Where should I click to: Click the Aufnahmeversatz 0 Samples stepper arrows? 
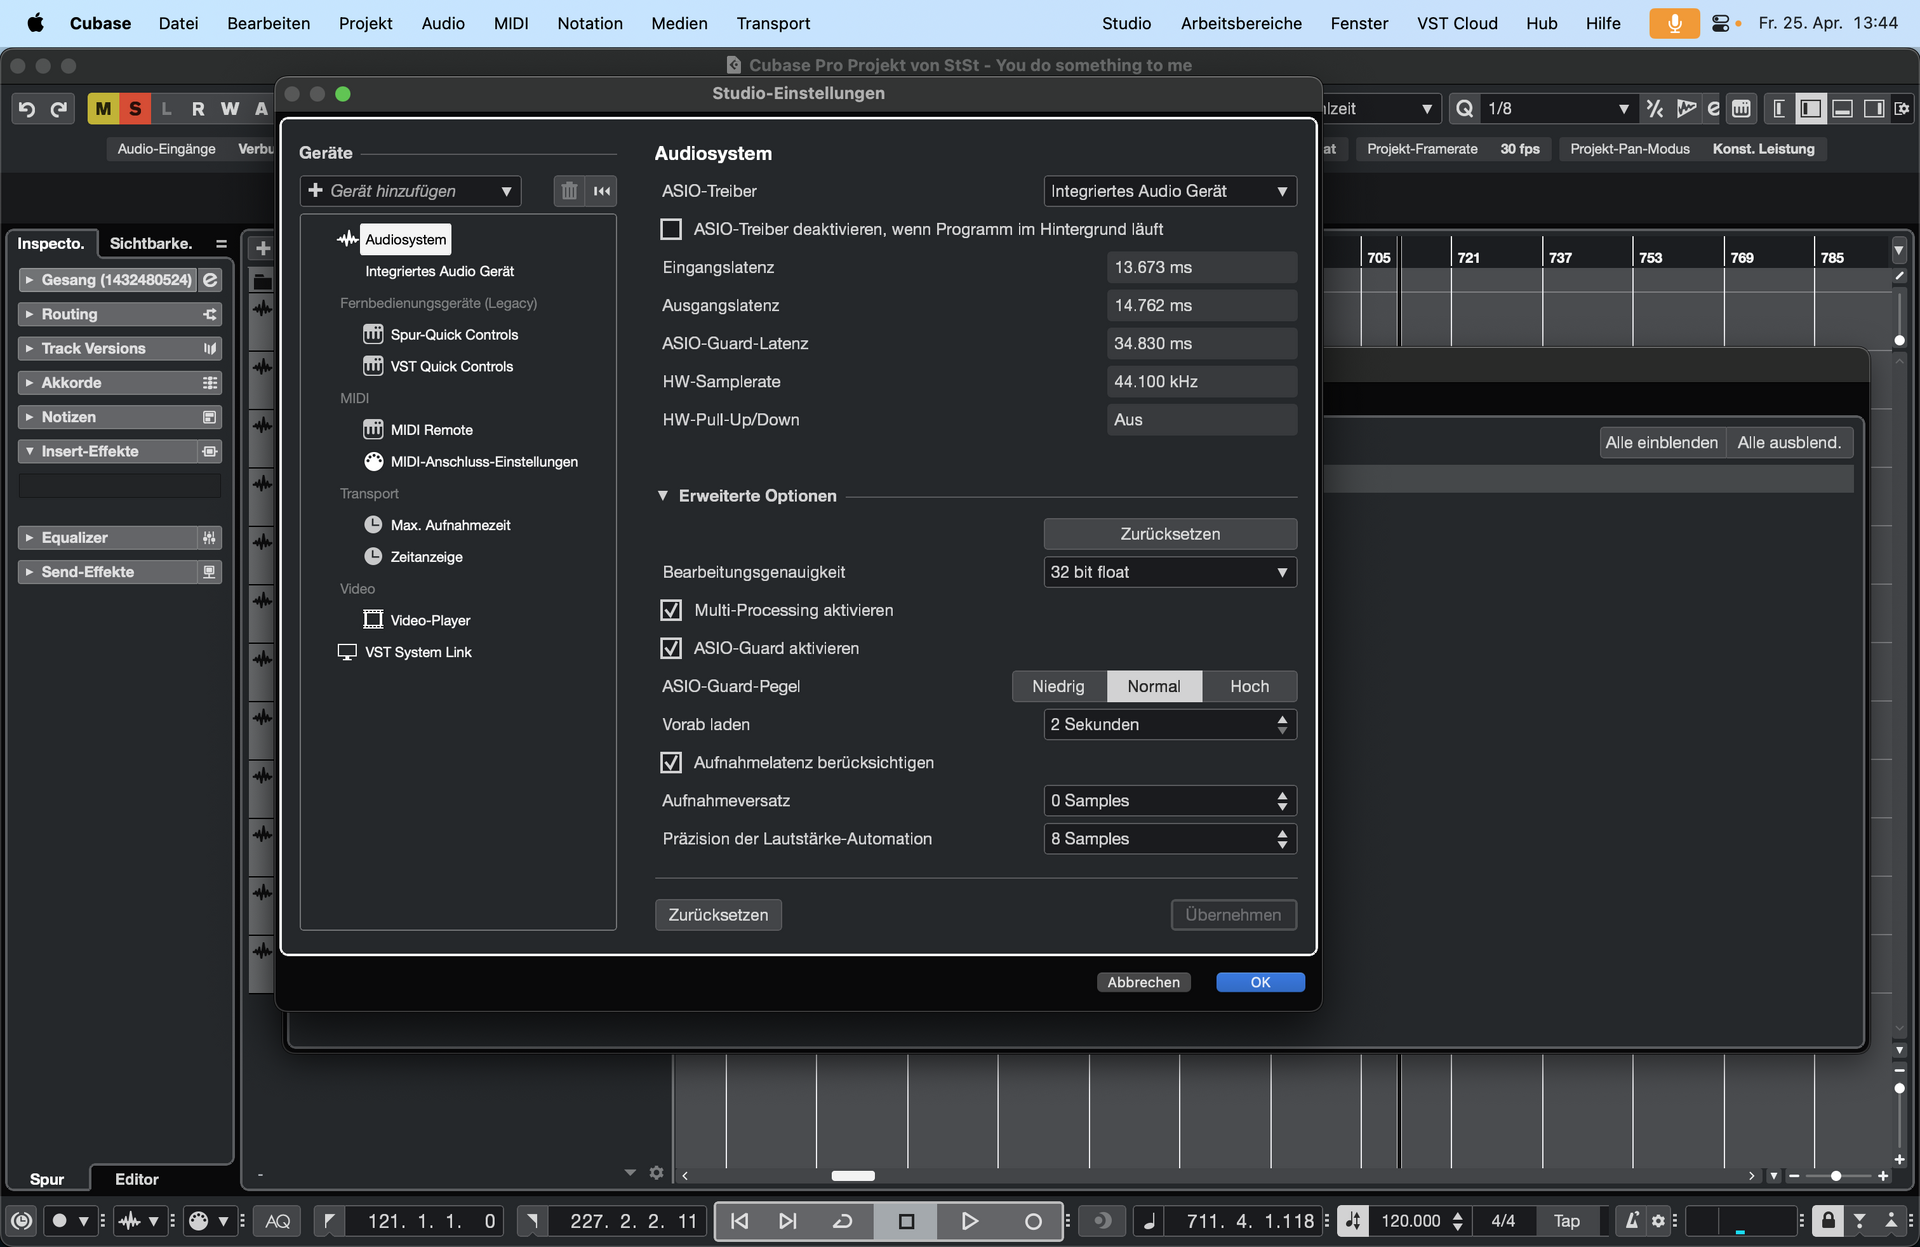coord(1282,801)
